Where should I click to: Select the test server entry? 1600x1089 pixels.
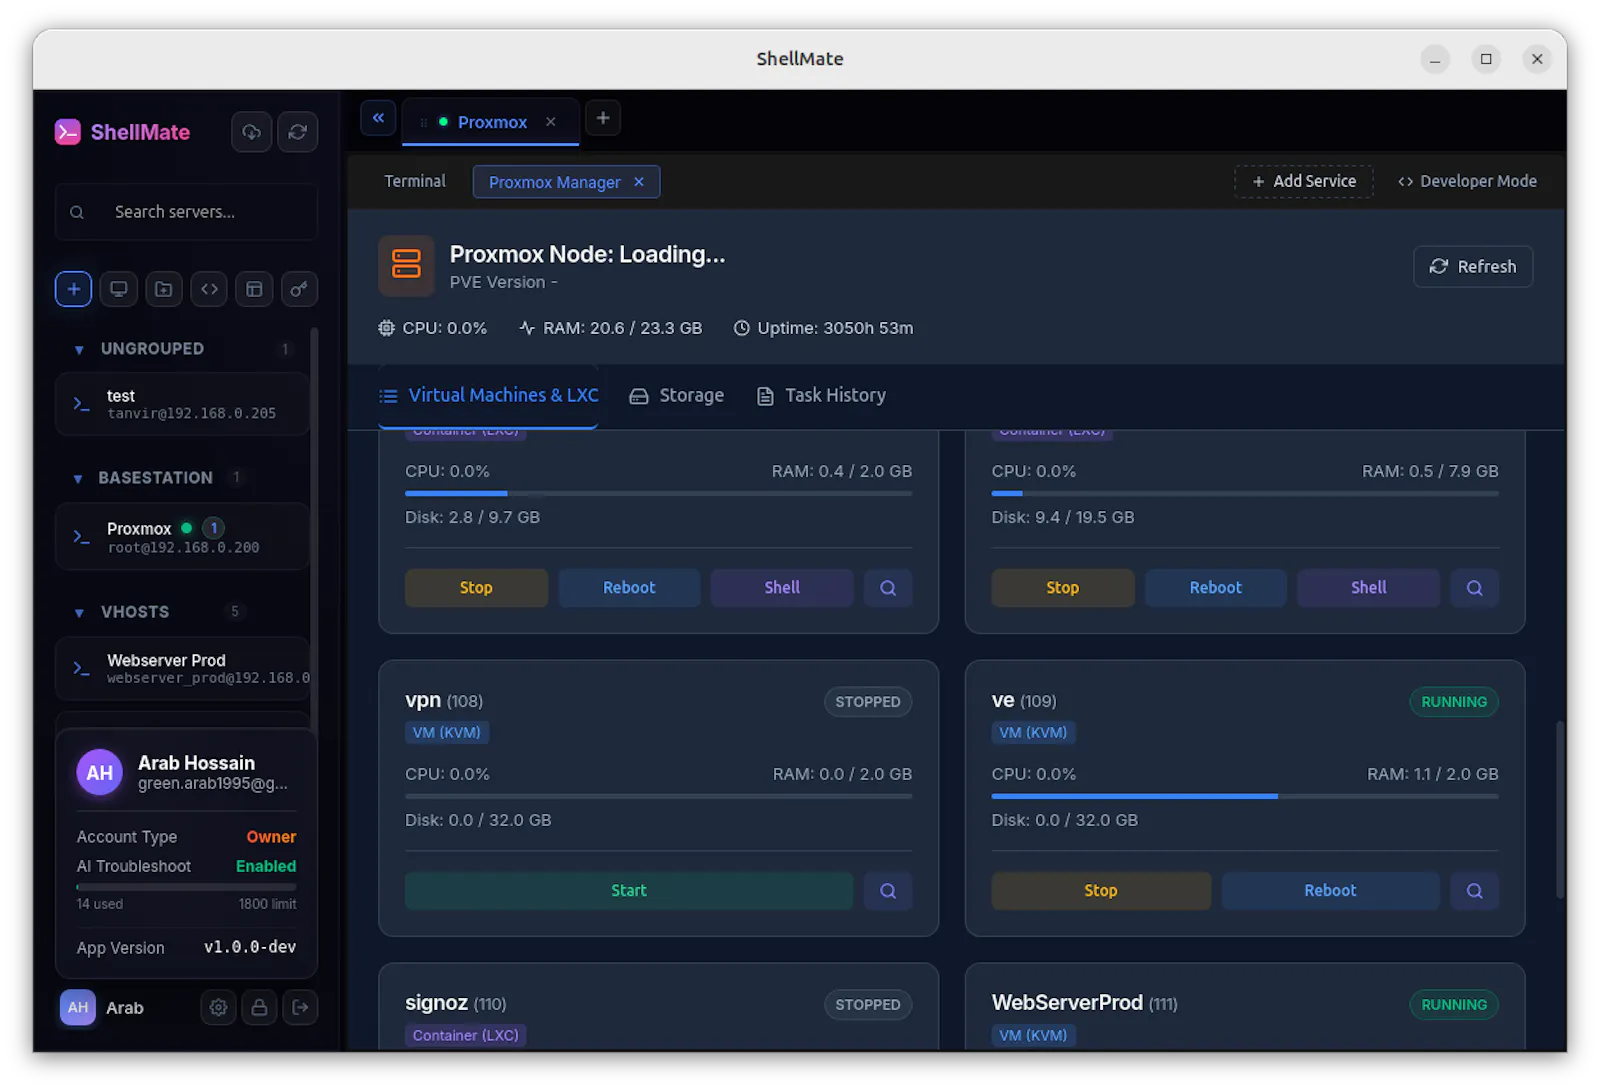tap(182, 404)
